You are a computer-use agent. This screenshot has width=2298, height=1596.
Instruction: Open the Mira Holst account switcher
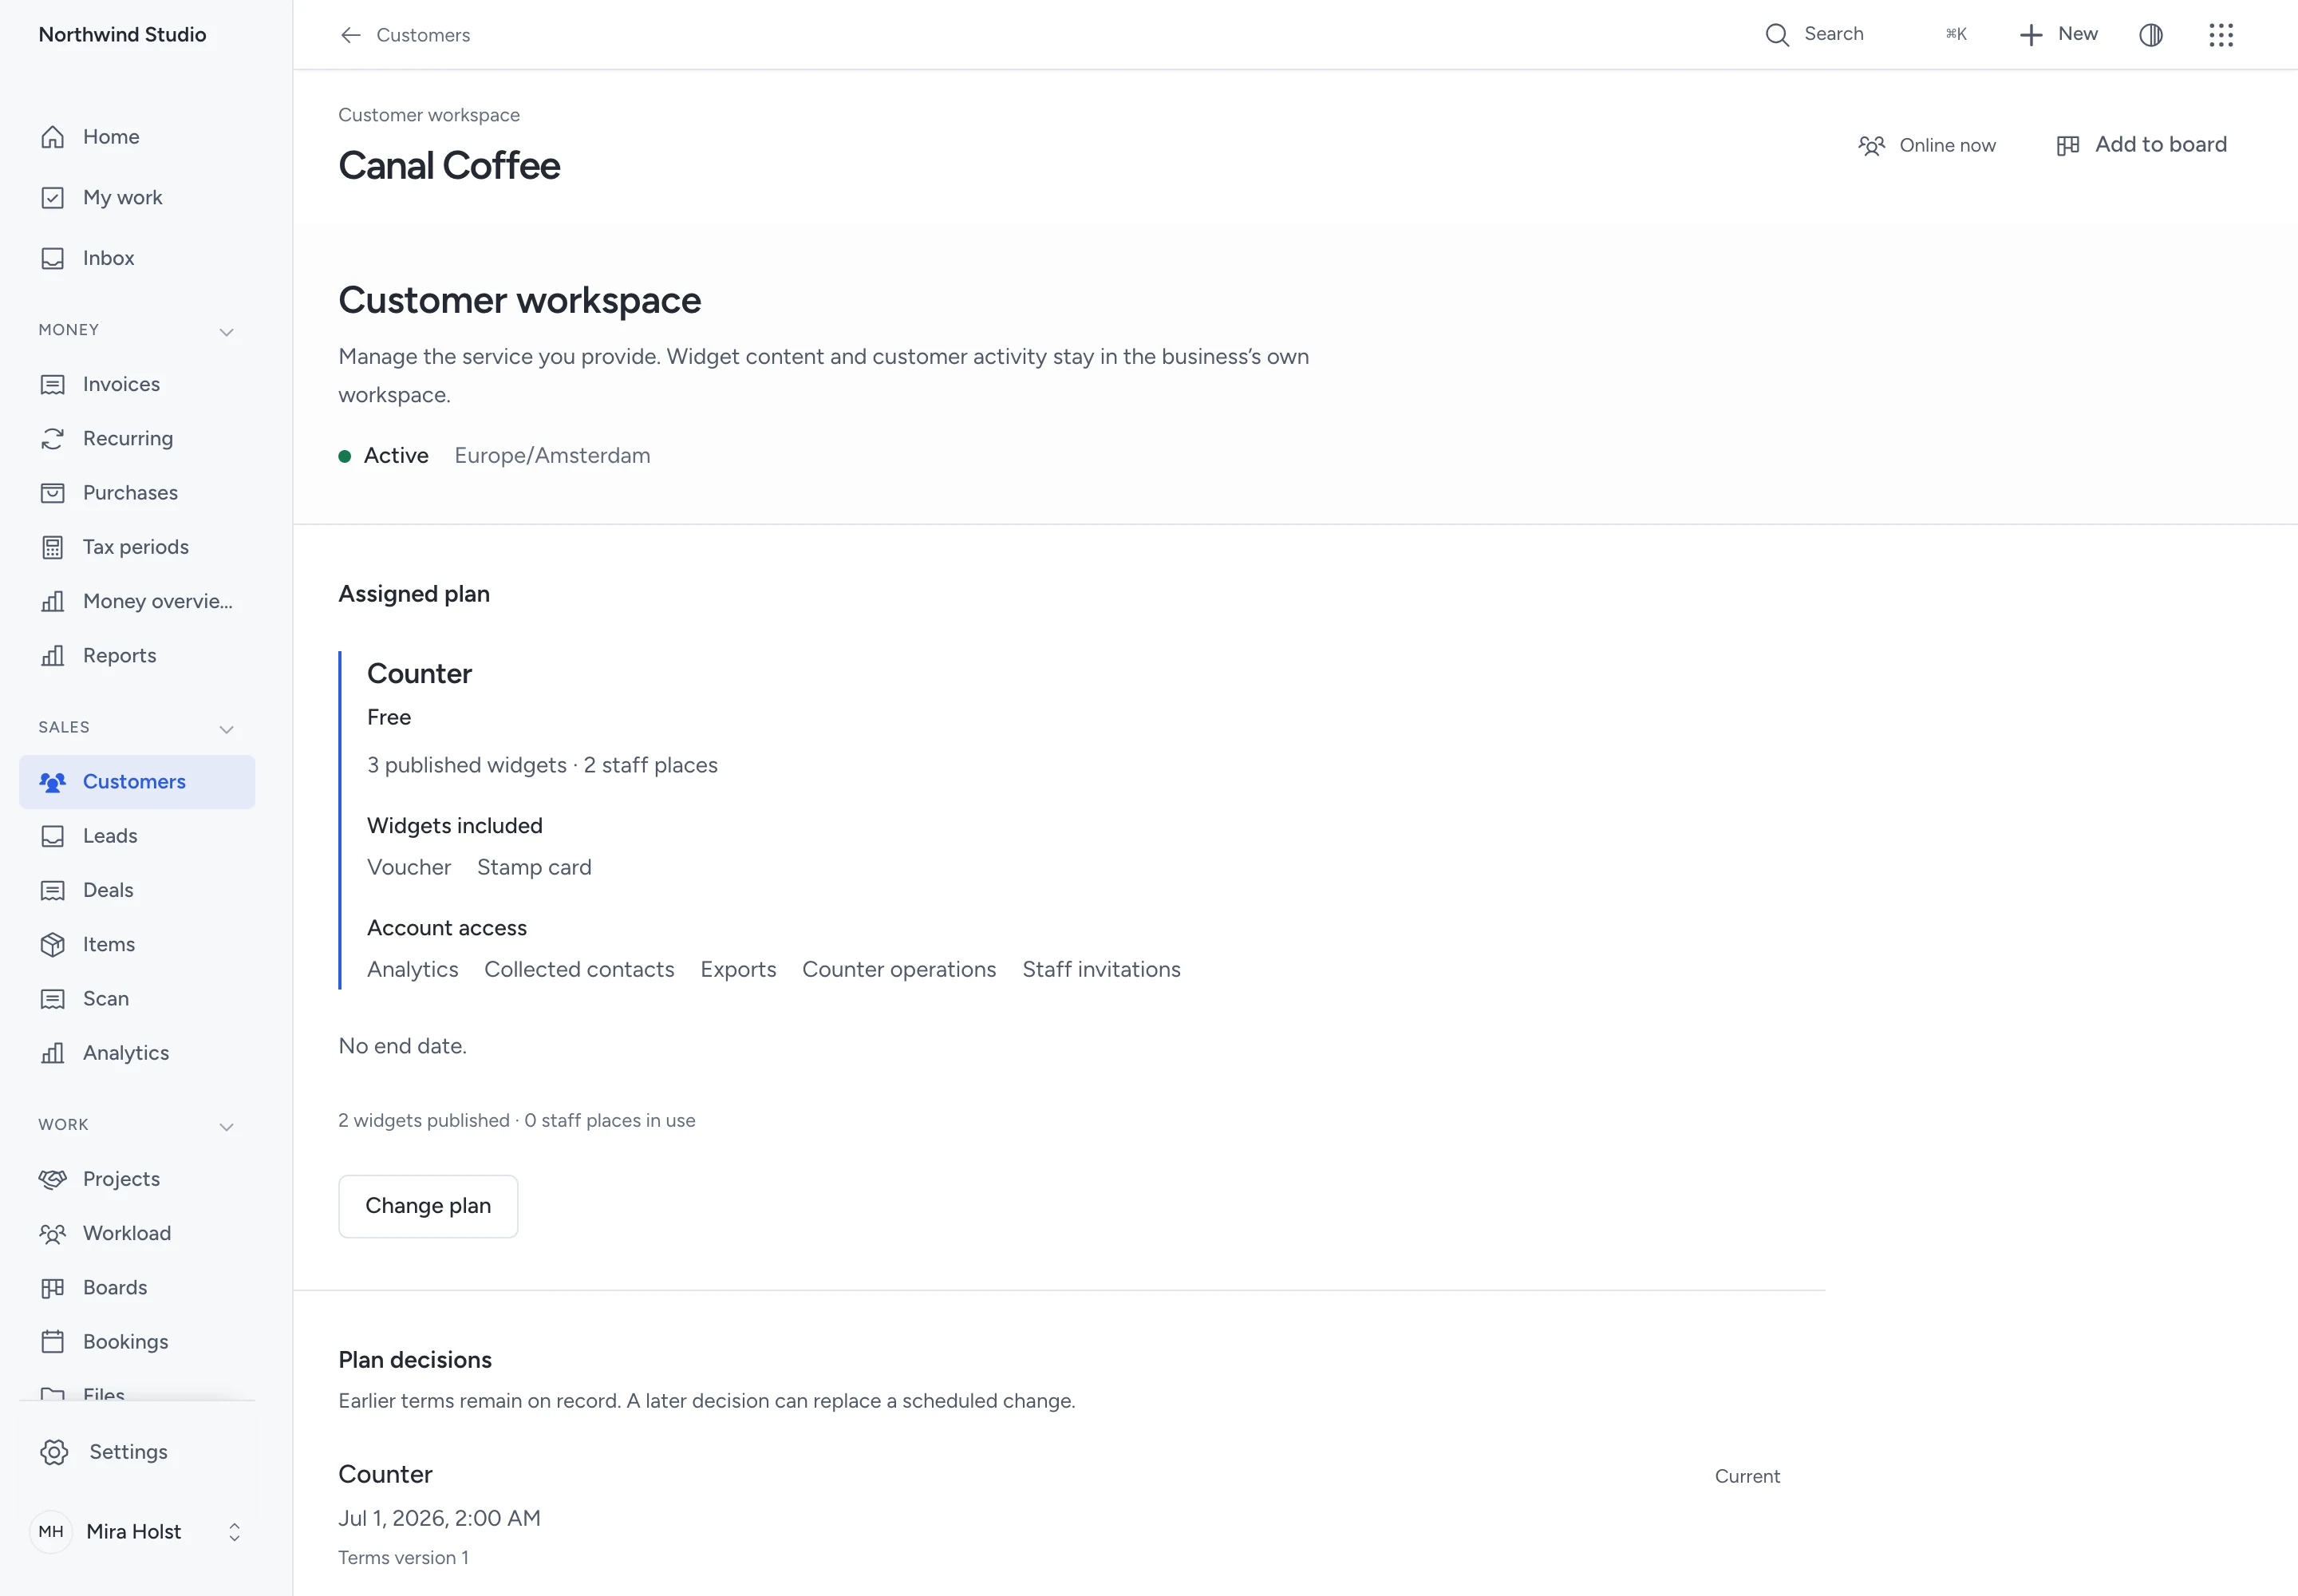tap(137, 1531)
